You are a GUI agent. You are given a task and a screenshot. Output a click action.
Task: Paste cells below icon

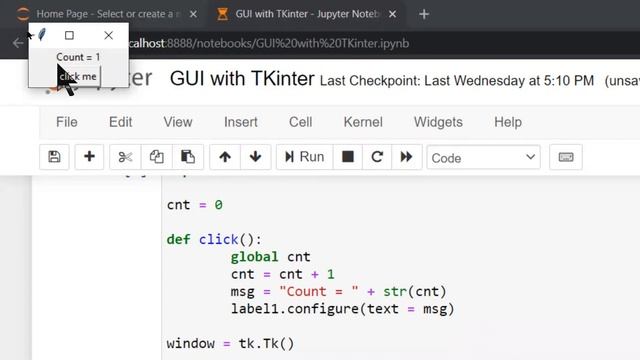click(188, 157)
